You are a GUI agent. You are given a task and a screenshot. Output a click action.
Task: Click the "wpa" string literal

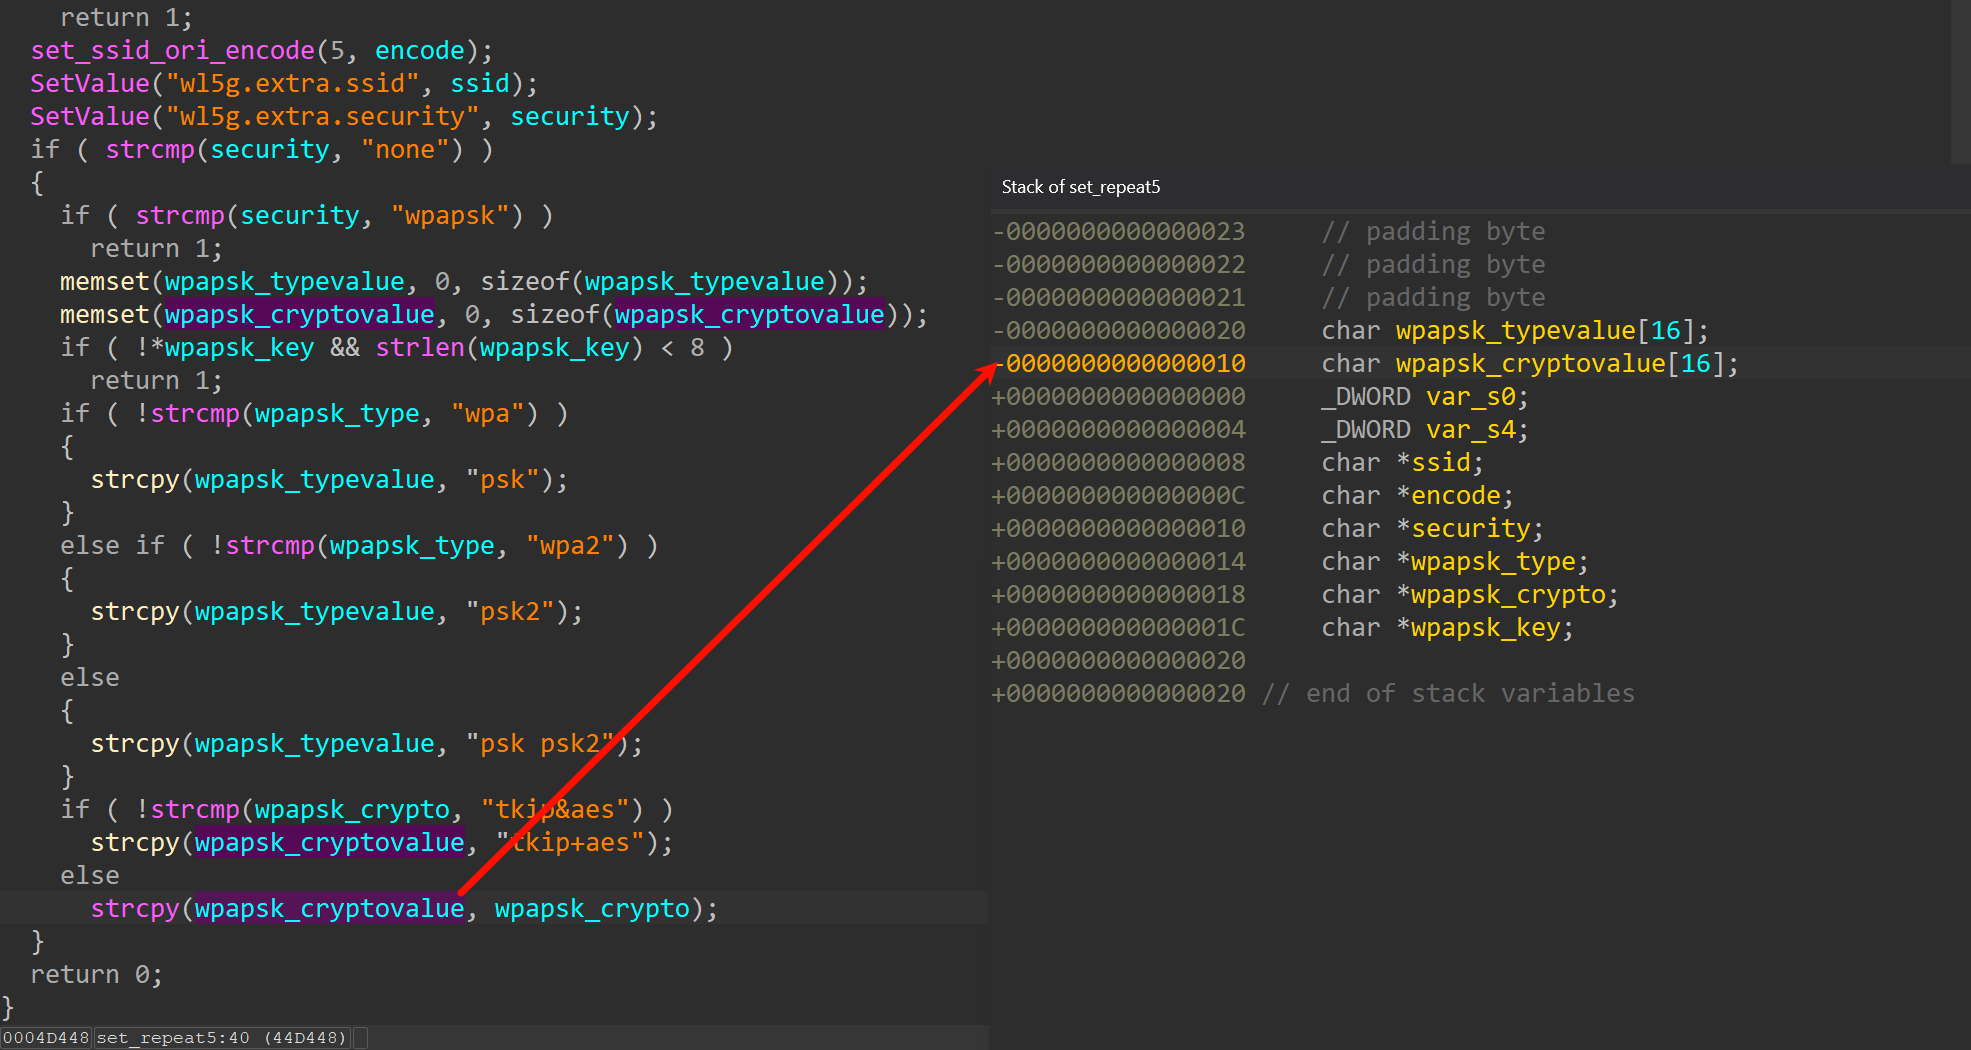tap(495, 413)
